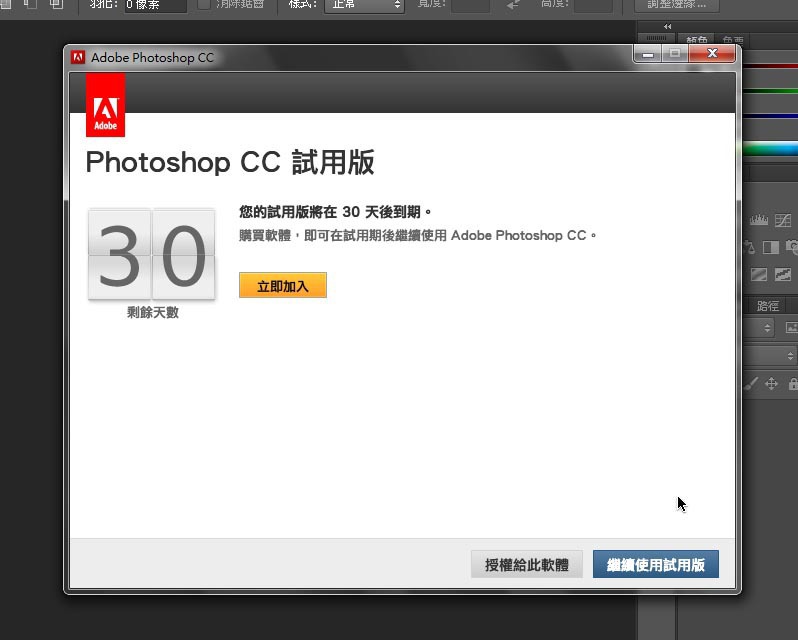The width and height of the screenshot is (798, 640).
Task: Add a Black & White adjustment icon
Action: (x=771, y=247)
